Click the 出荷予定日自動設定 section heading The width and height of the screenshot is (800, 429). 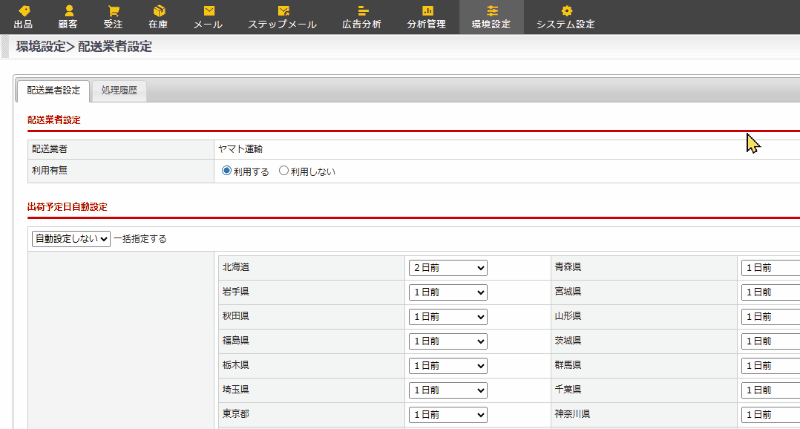click(67, 207)
